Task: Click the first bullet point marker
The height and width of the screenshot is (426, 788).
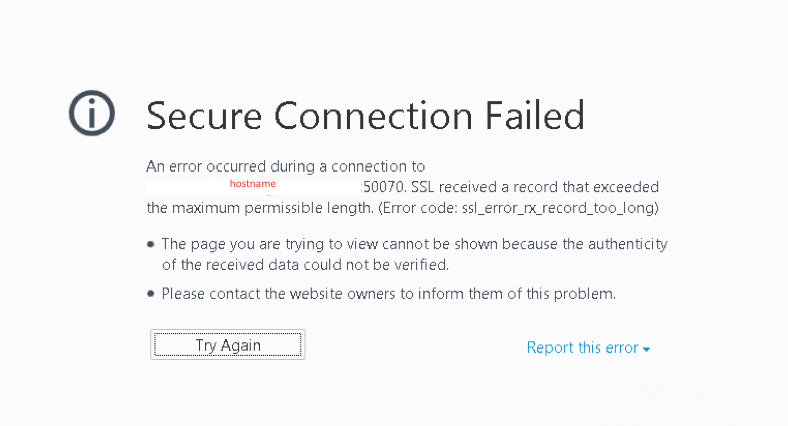Action: click(x=151, y=244)
